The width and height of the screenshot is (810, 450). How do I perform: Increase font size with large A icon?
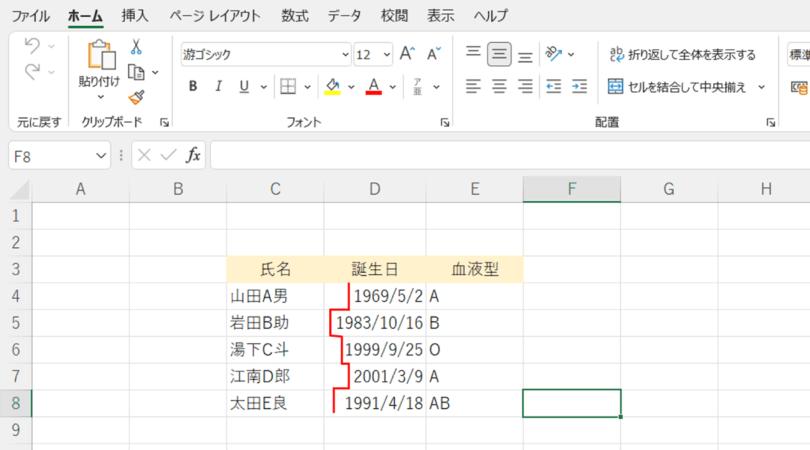pyautogui.click(x=407, y=54)
